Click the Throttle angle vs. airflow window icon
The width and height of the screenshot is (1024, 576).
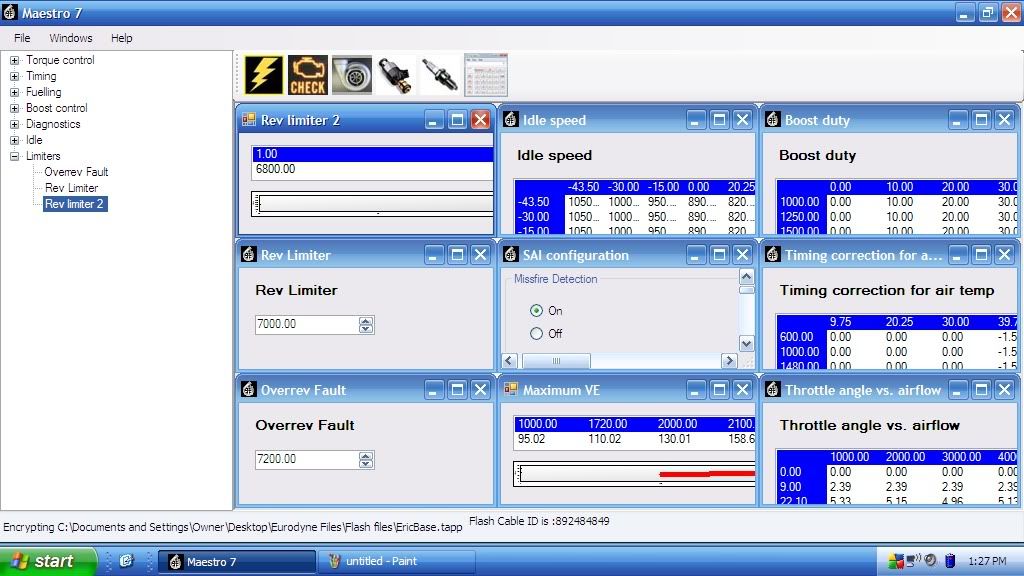[x=773, y=389]
